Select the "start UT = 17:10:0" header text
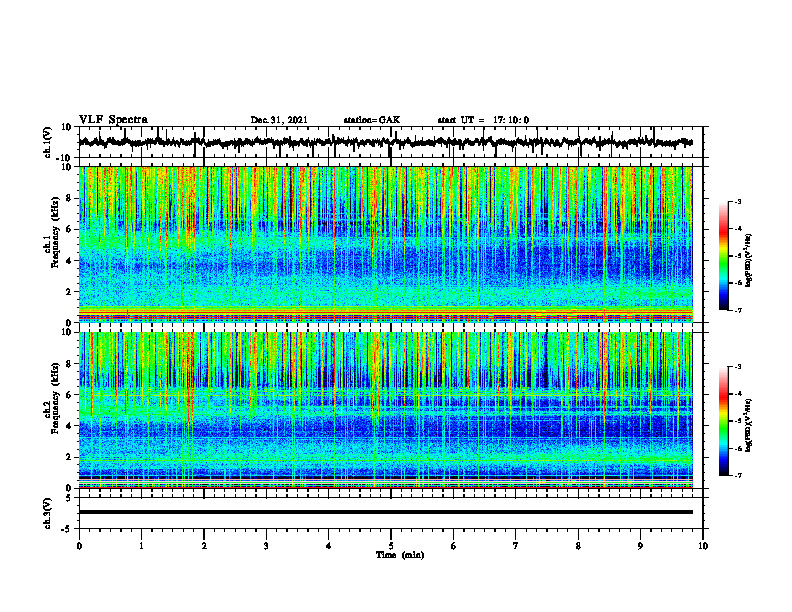Viewport: 792px width, 612px height. (x=483, y=120)
